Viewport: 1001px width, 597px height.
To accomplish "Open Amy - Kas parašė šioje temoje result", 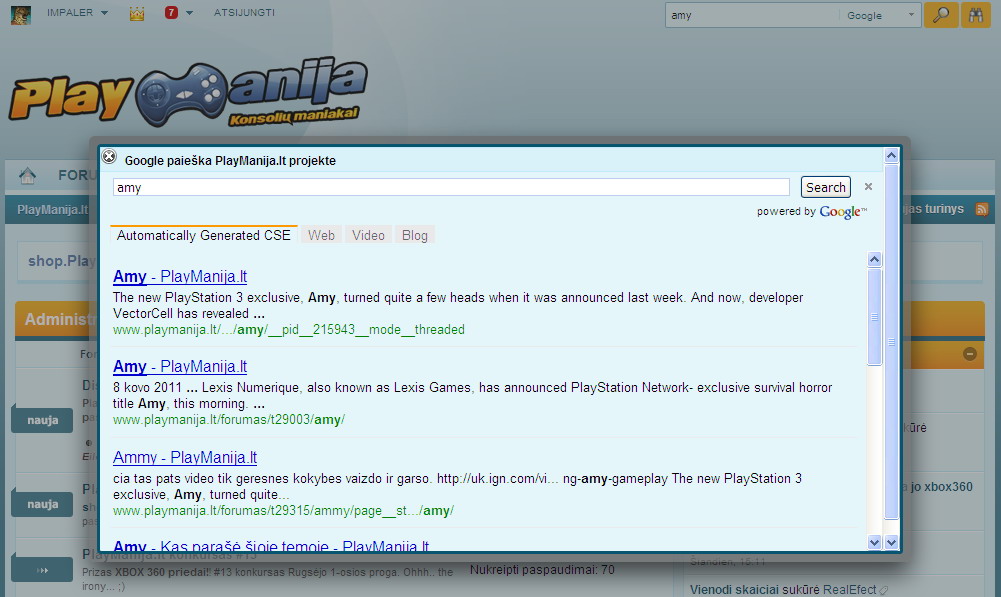I will pos(271,546).
